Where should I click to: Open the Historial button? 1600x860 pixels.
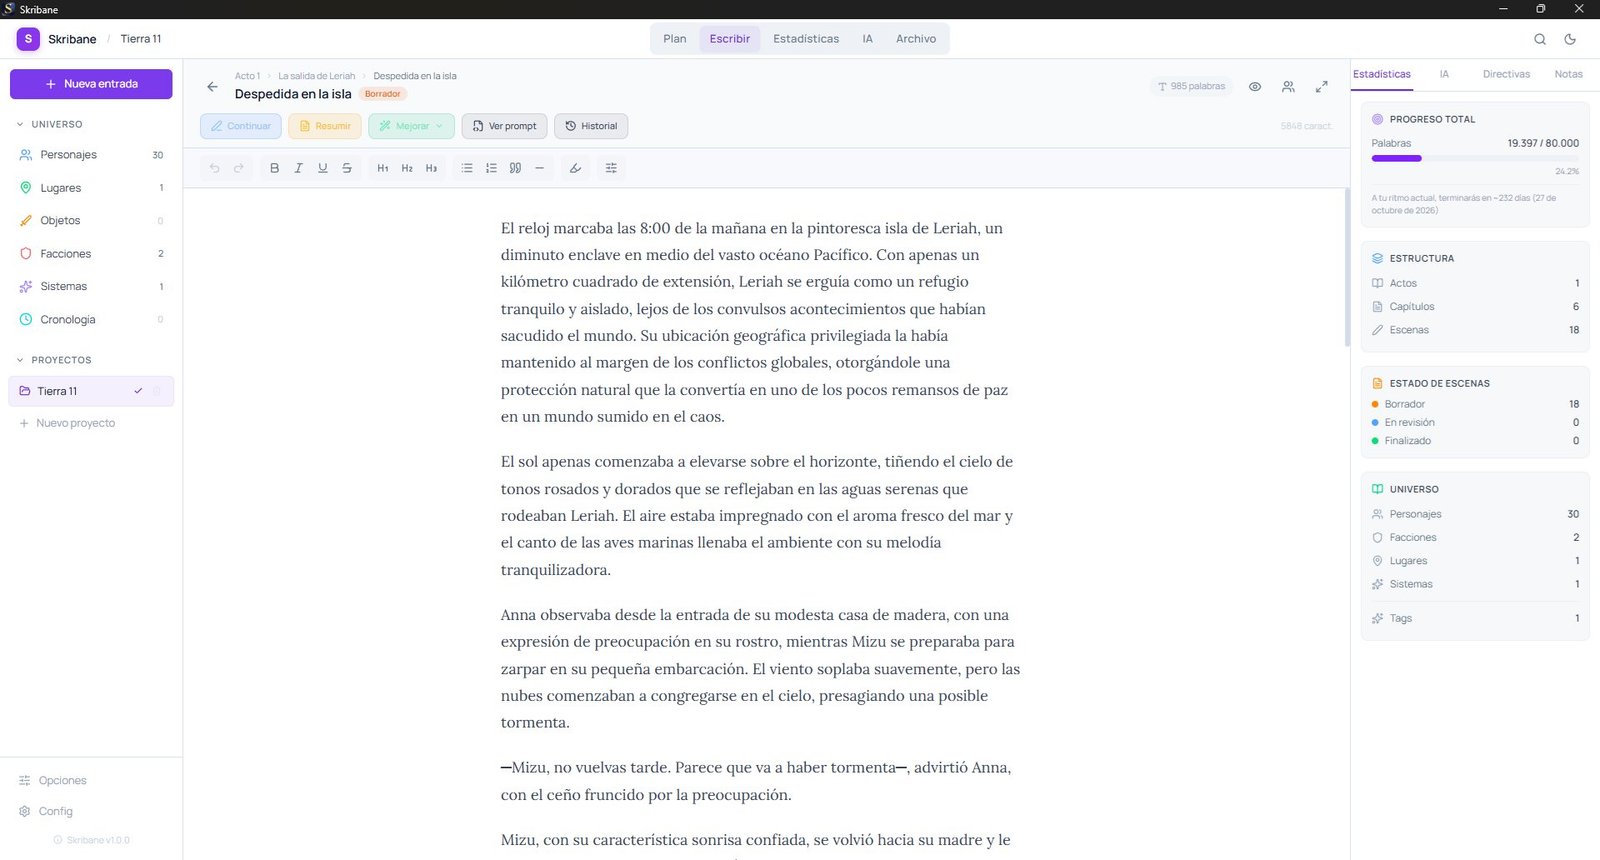(x=591, y=126)
